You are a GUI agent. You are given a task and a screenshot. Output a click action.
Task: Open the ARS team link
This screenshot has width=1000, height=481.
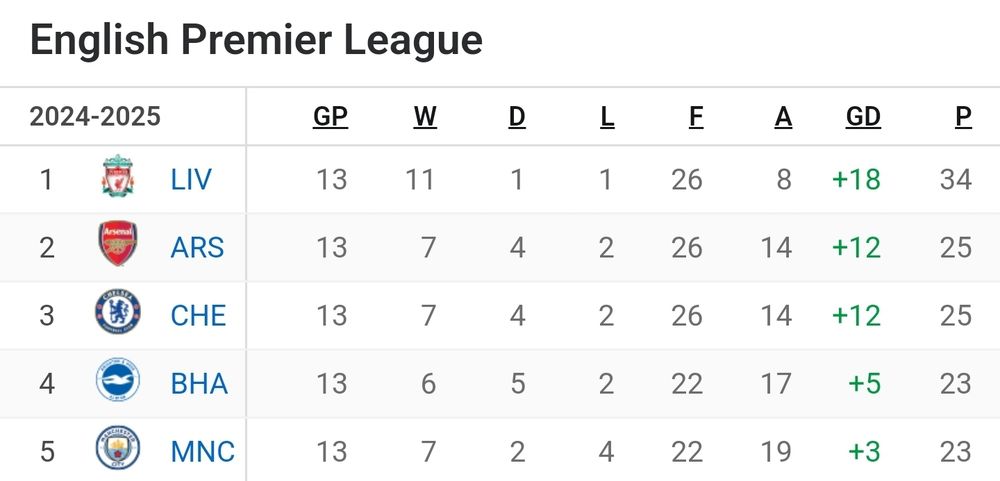coord(197,247)
